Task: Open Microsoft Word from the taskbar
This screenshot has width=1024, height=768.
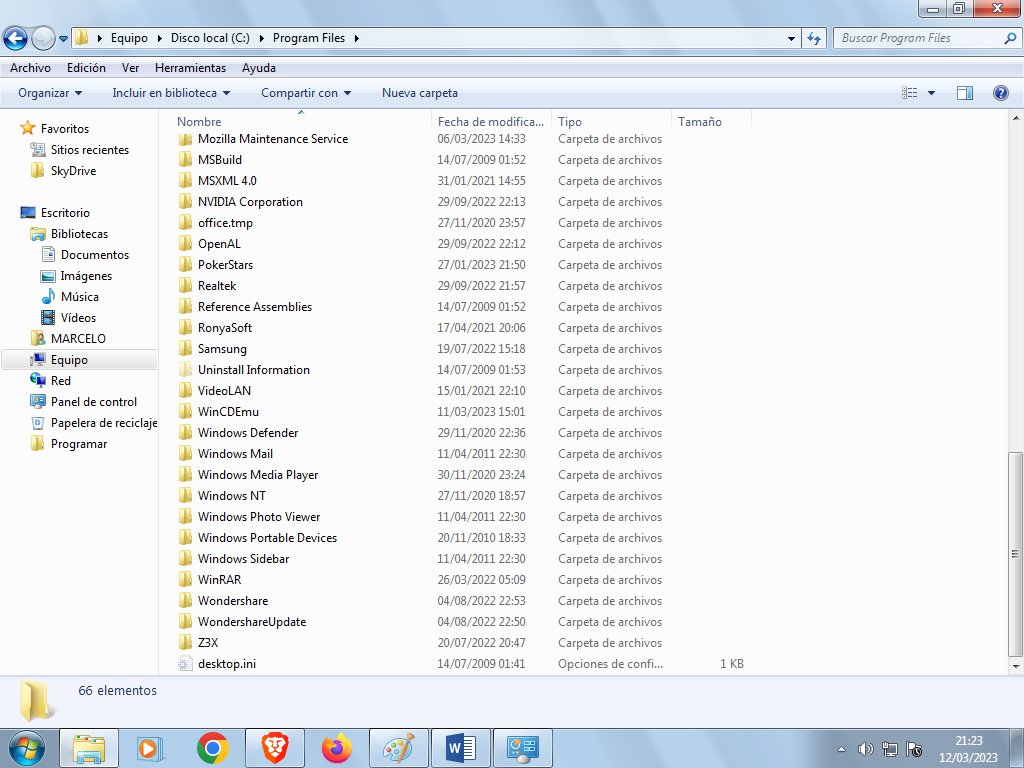Action: [460, 748]
